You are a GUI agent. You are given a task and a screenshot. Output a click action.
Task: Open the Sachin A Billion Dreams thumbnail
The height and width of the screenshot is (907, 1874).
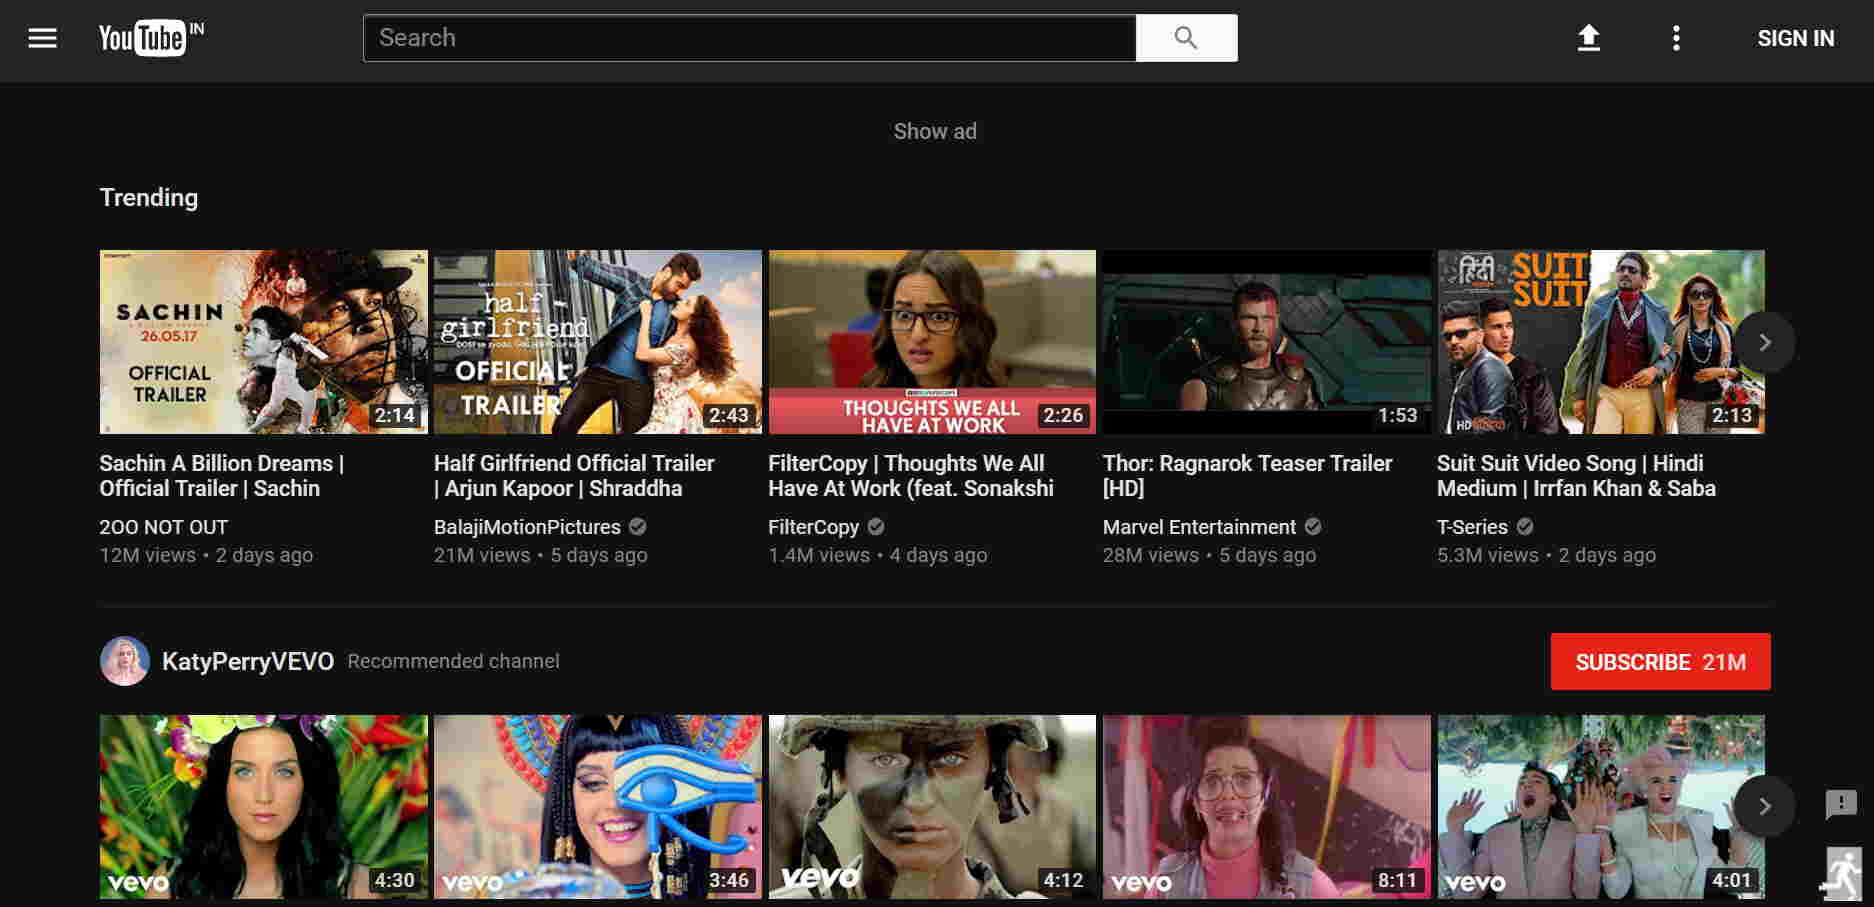264,342
